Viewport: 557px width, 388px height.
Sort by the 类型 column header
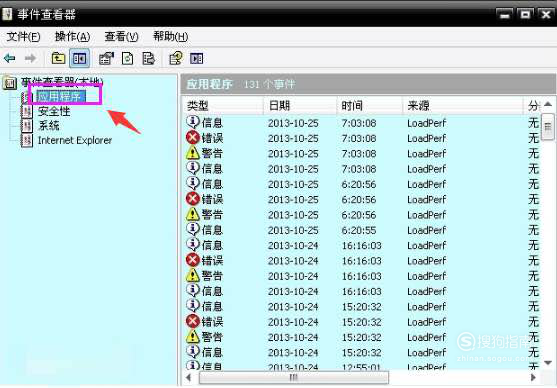coord(223,106)
